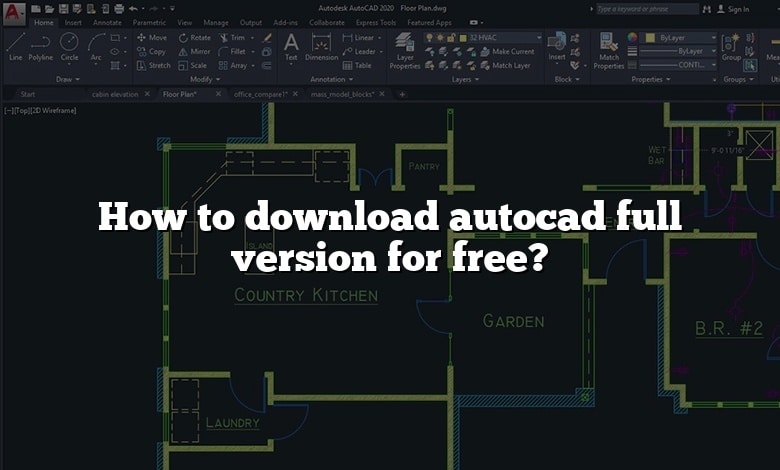
Task: Close the Floor Plan drawing tab
Action: click(218, 94)
